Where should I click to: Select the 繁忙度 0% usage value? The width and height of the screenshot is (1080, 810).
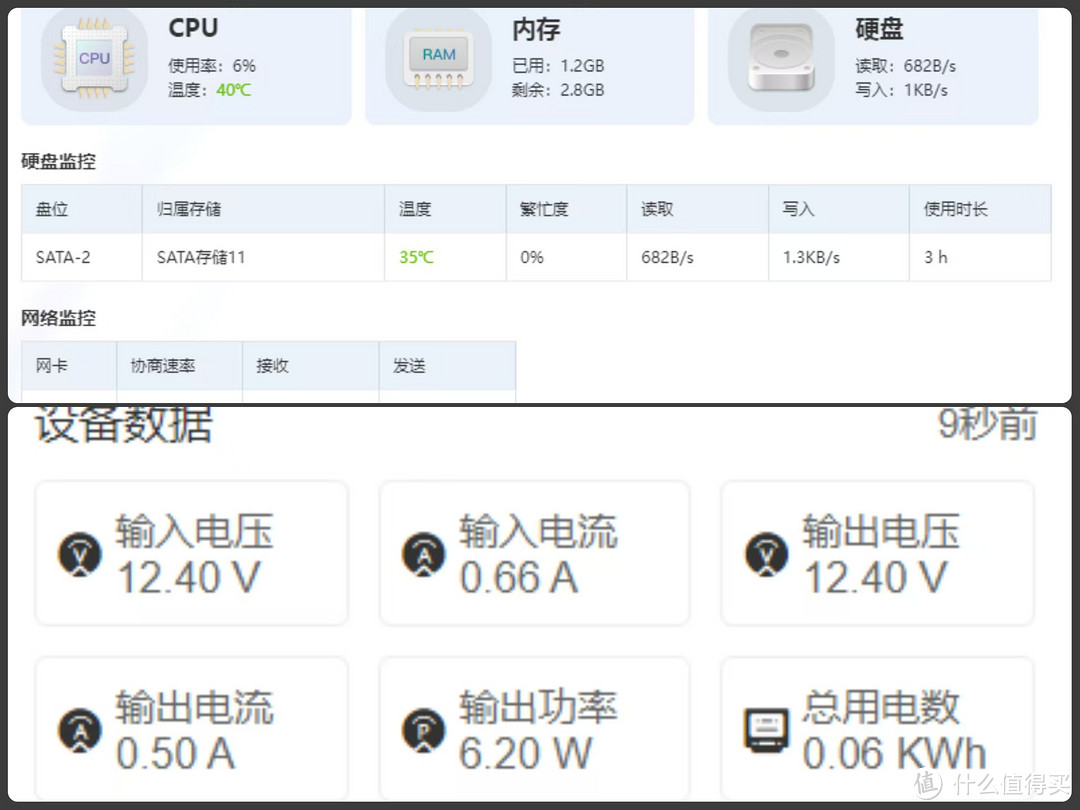coord(530,257)
